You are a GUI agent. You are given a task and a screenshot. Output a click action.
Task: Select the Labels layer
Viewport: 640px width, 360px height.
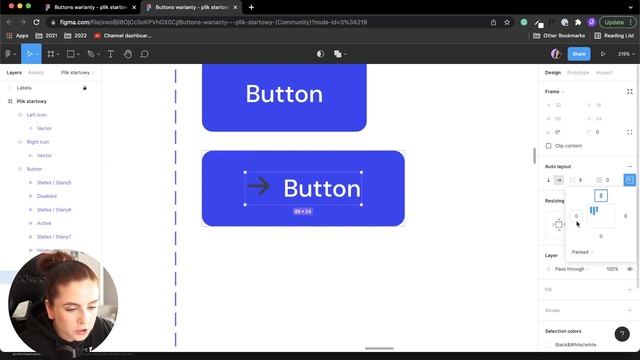(24, 88)
